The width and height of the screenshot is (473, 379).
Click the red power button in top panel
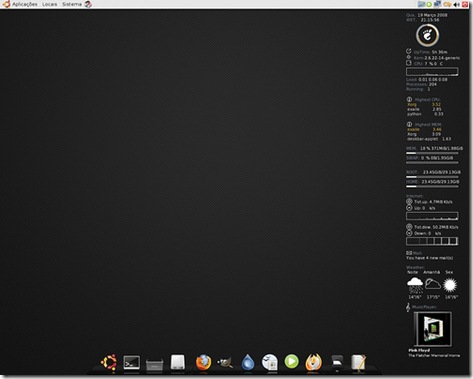click(x=465, y=4)
